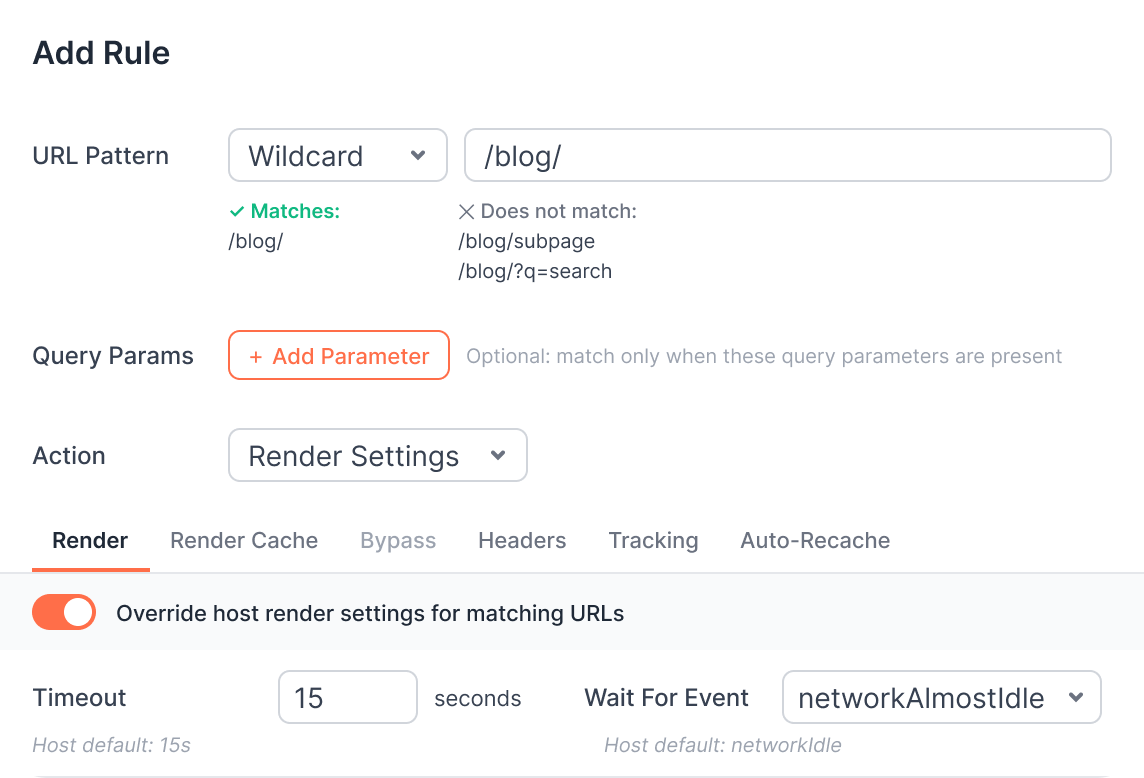The height and width of the screenshot is (778, 1144).
Task: Click the /blog/?q=search example text
Action: [536, 271]
